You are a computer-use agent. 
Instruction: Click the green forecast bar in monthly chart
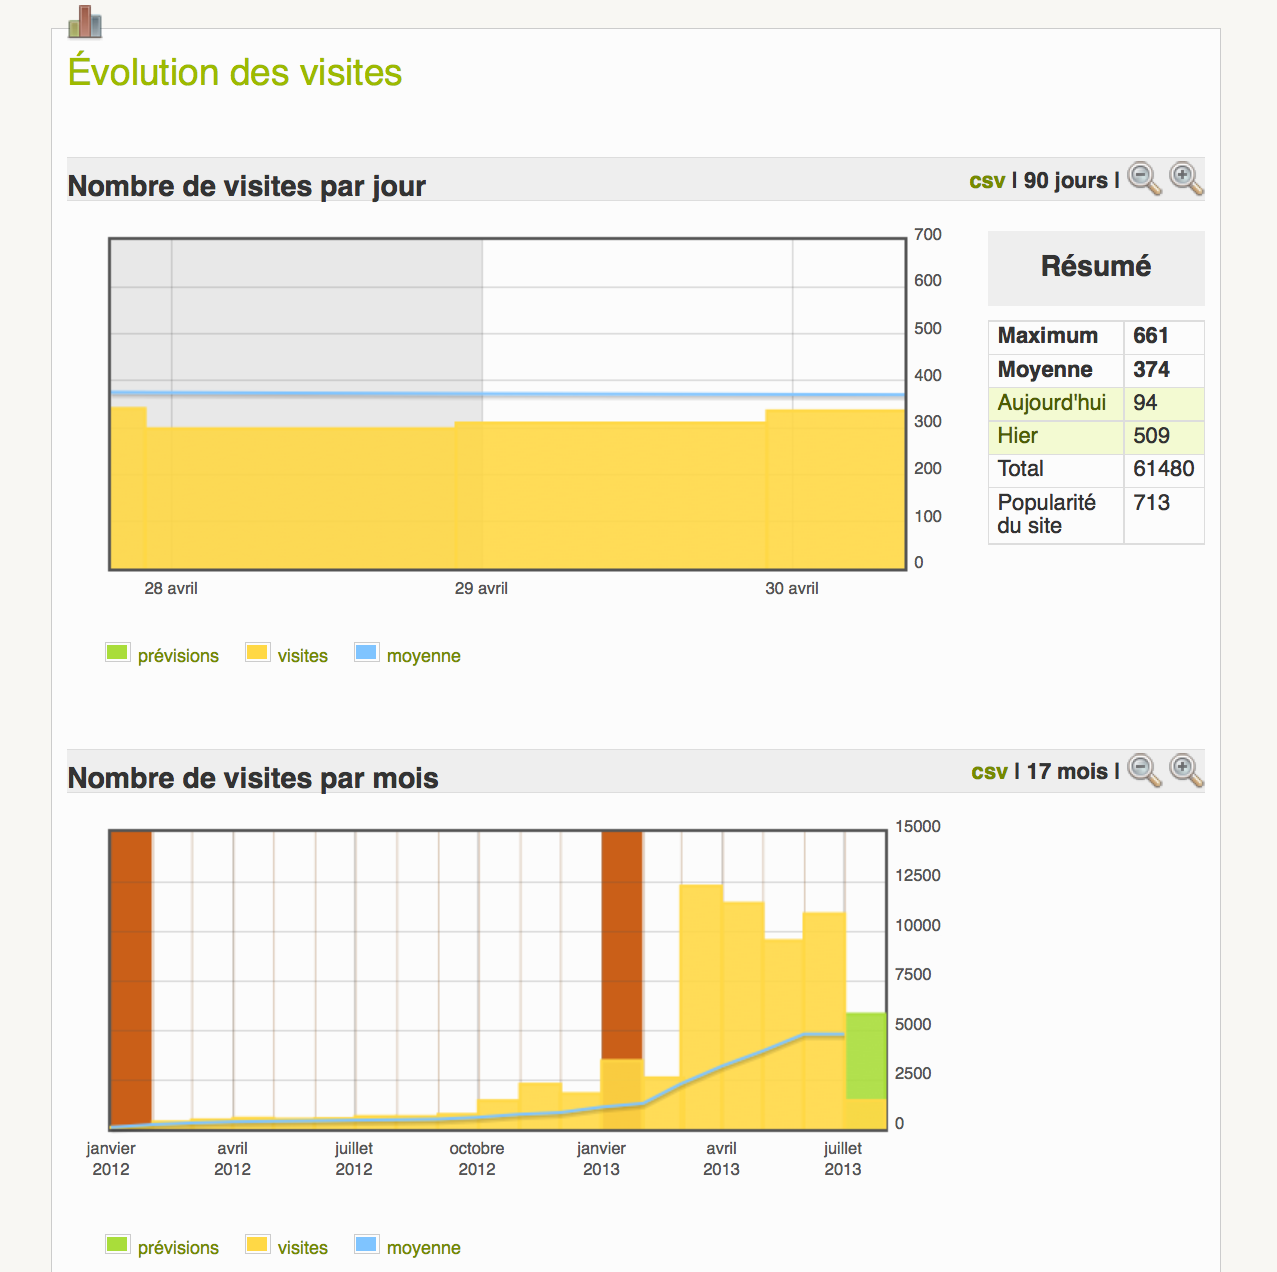click(866, 1056)
